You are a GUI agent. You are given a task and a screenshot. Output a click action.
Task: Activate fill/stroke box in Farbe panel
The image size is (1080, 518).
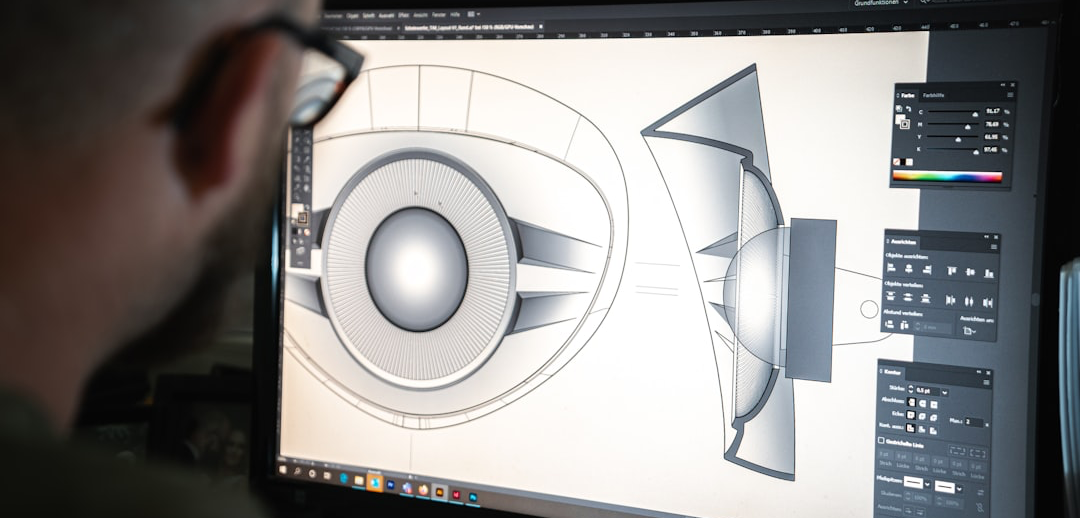903,122
